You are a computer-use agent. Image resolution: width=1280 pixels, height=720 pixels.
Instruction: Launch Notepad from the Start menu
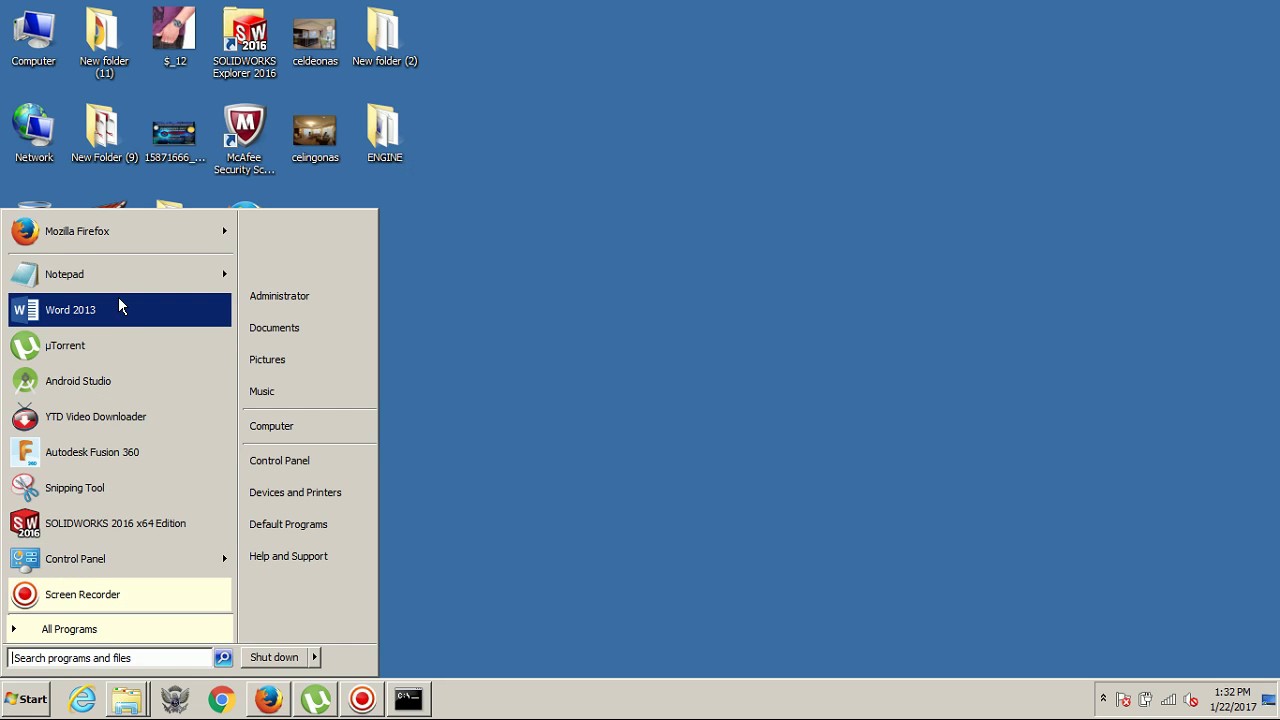pyautogui.click(x=119, y=274)
